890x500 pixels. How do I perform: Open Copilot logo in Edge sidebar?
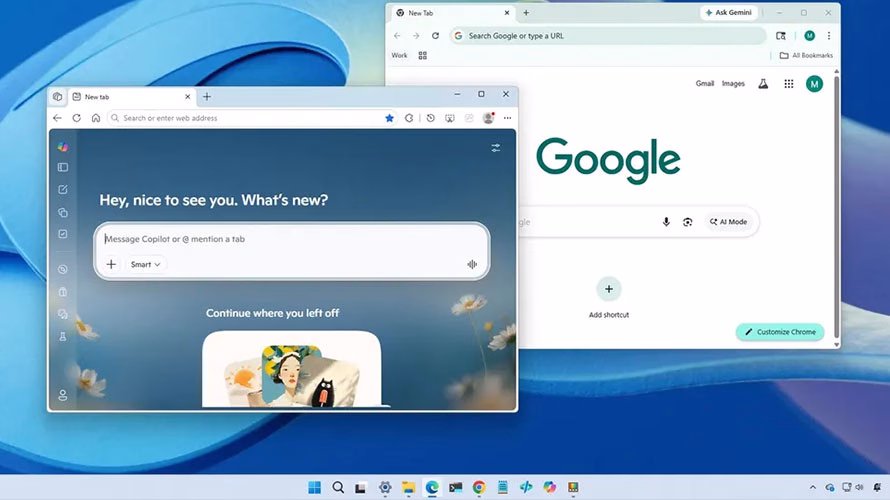63,147
